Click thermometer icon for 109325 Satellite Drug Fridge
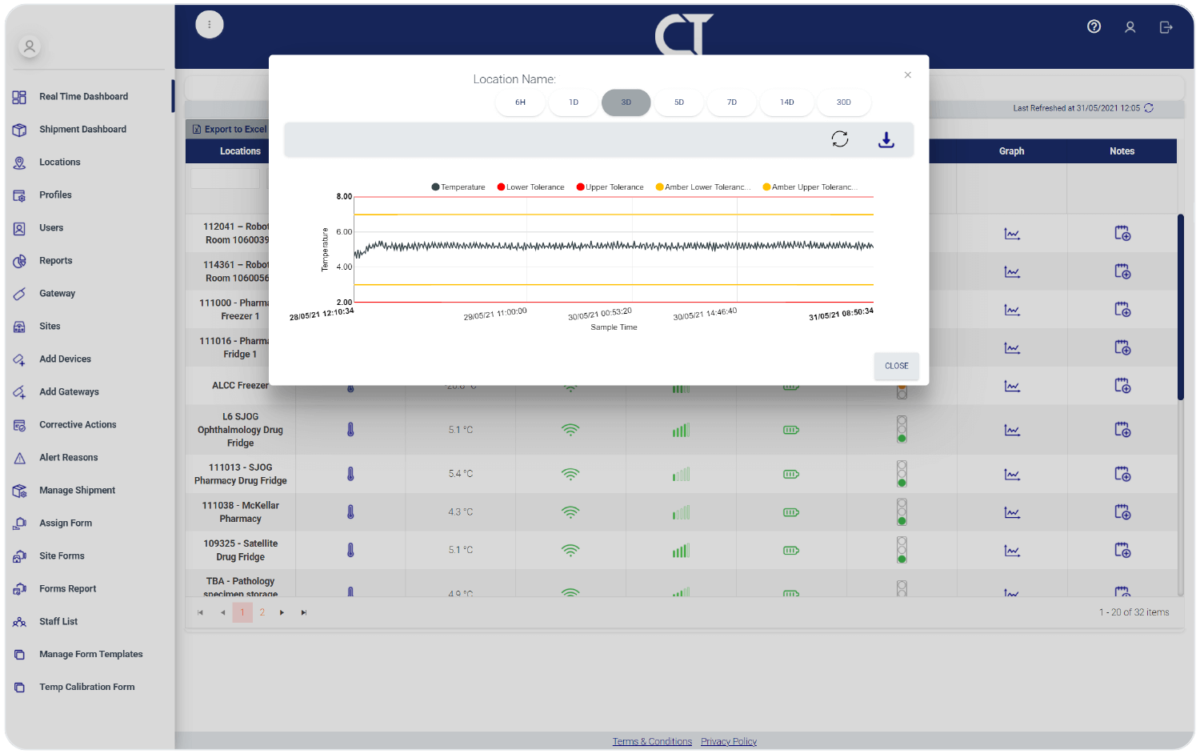The width and height of the screenshot is (1200, 754). (351, 549)
